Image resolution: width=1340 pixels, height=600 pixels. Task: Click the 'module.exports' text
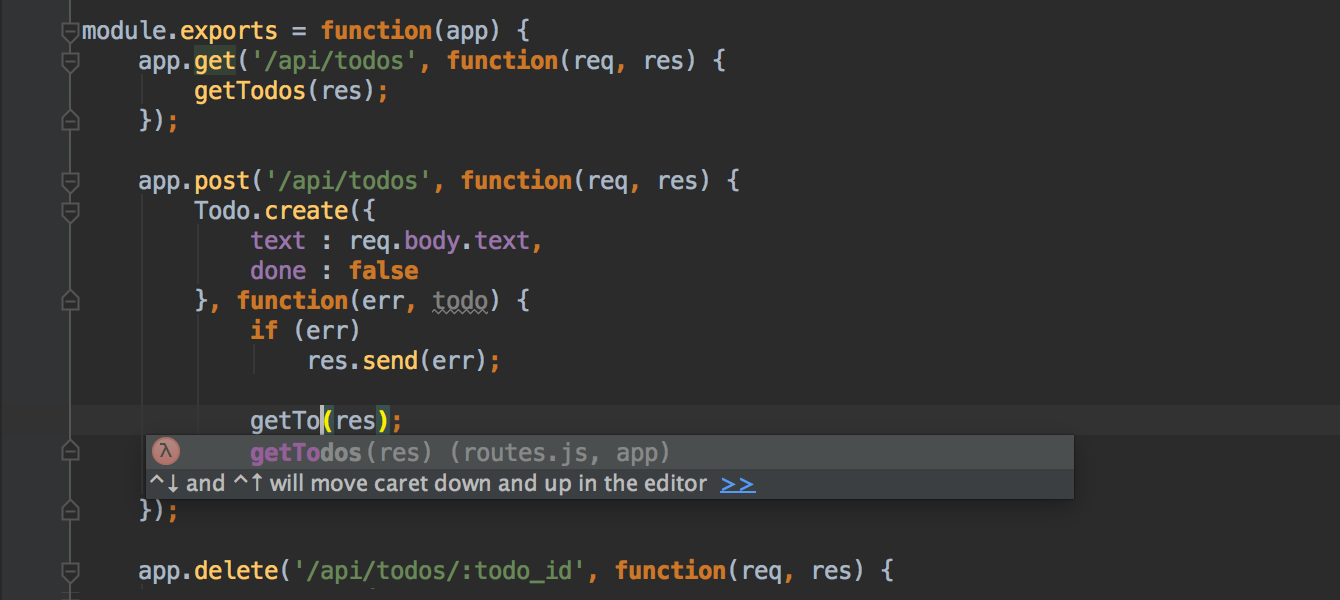(180, 31)
